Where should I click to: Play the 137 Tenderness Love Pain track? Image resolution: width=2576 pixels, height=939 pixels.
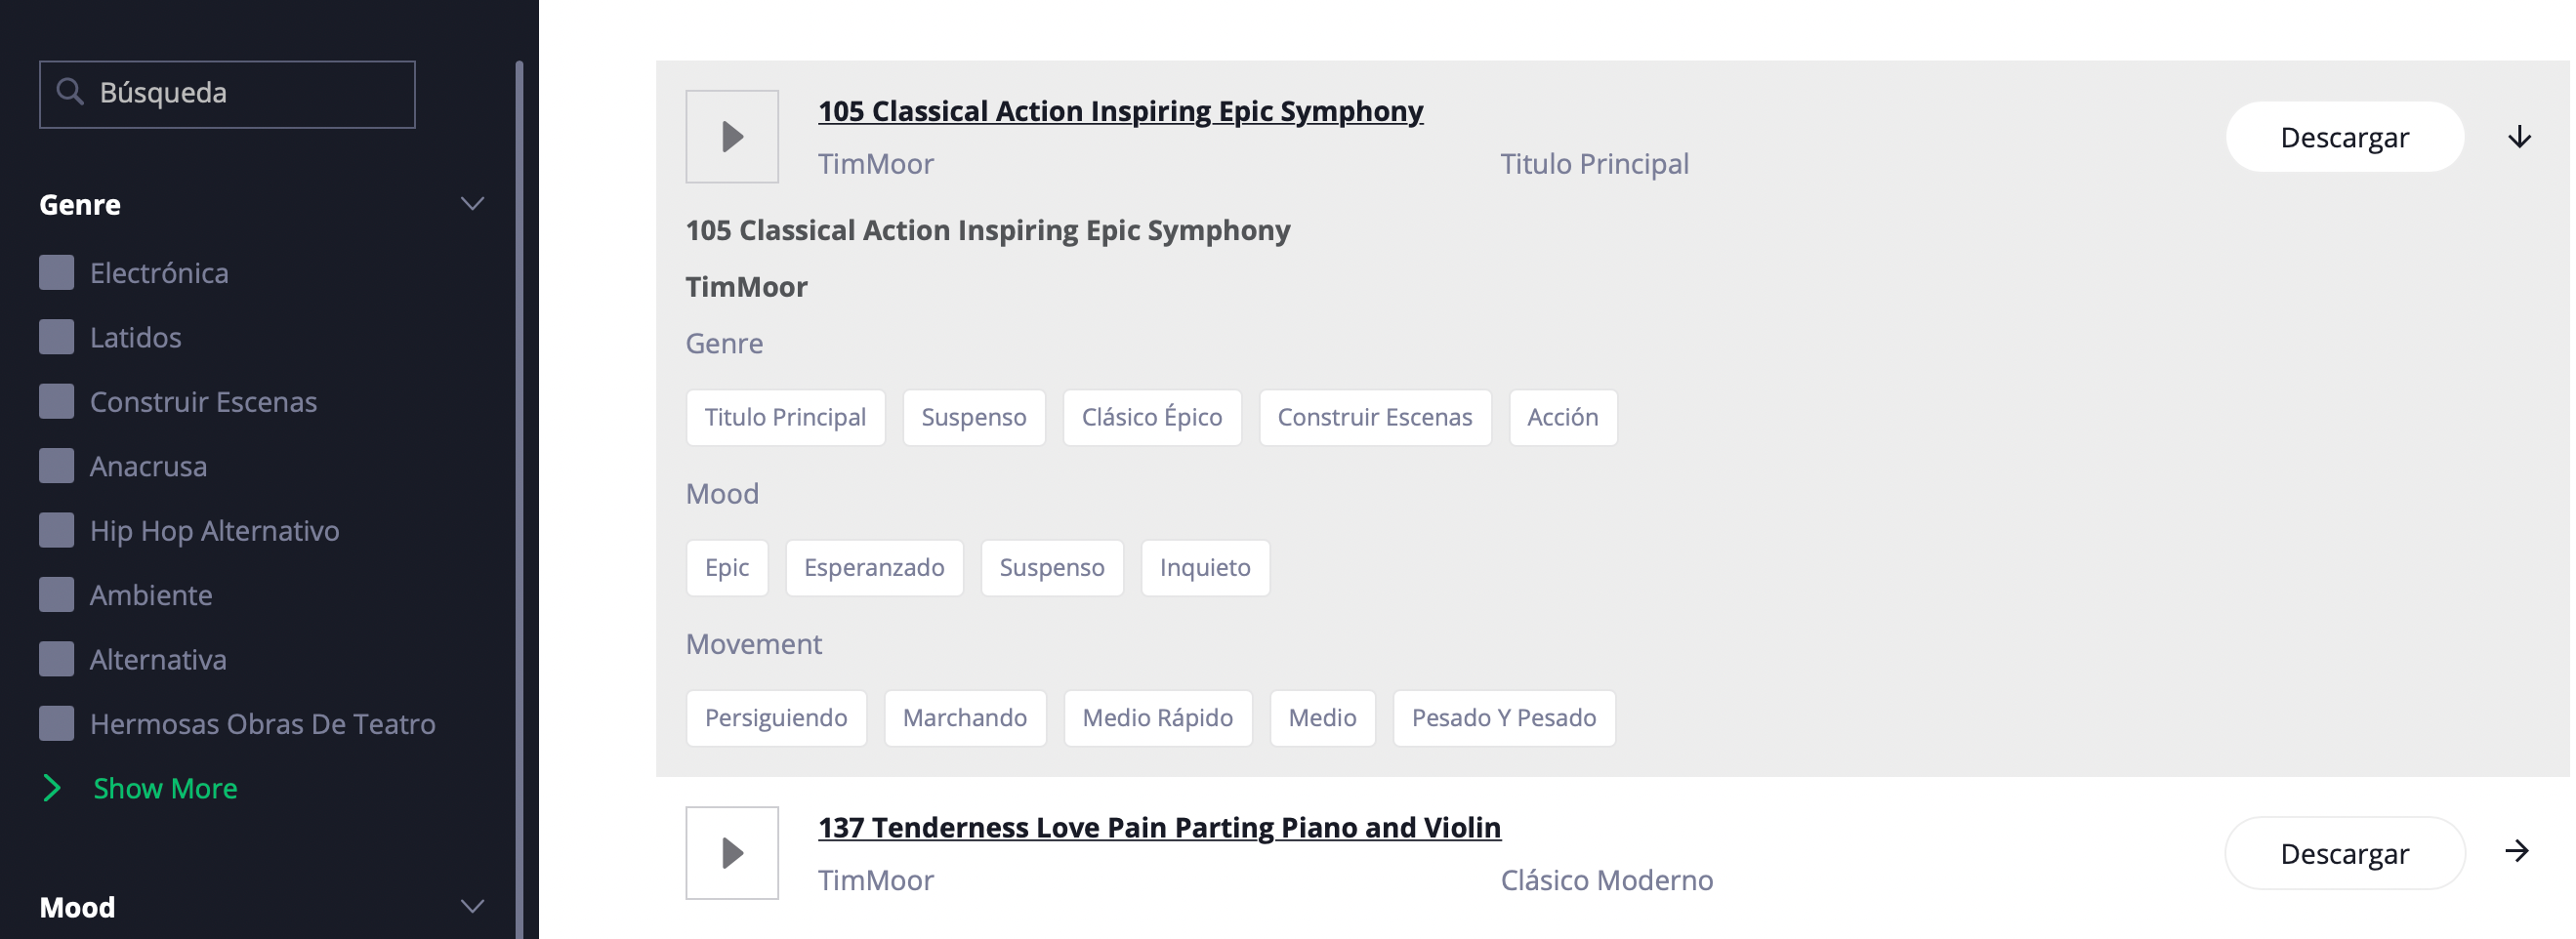click(x=731, y=852)
